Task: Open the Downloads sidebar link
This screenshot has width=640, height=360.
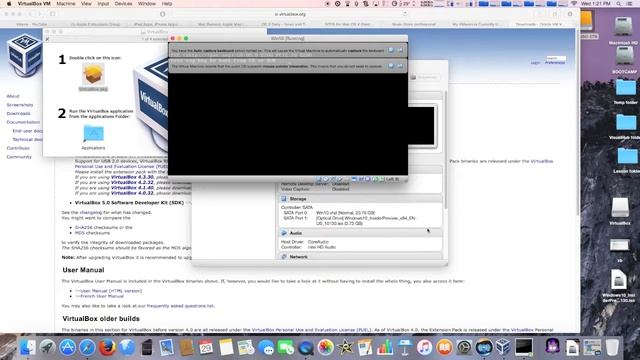Action: click(18, 113)
